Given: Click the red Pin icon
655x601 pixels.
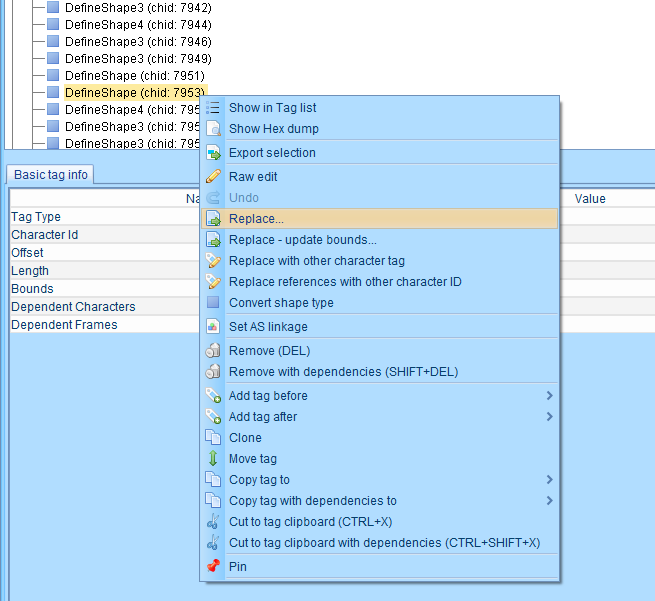Looking at the screenshot, I should [x=213, y=567].
